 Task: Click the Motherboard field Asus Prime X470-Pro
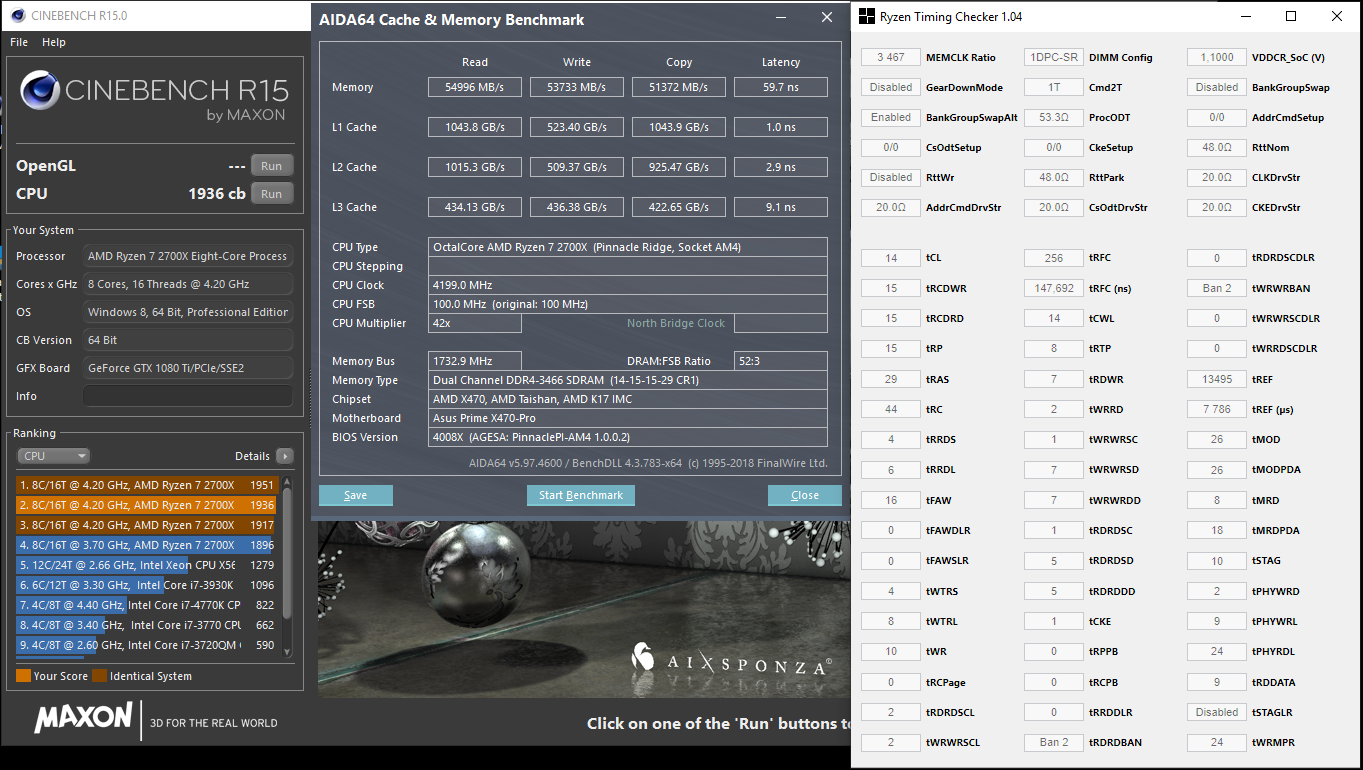pyautogui.click(x=627, y=418)
